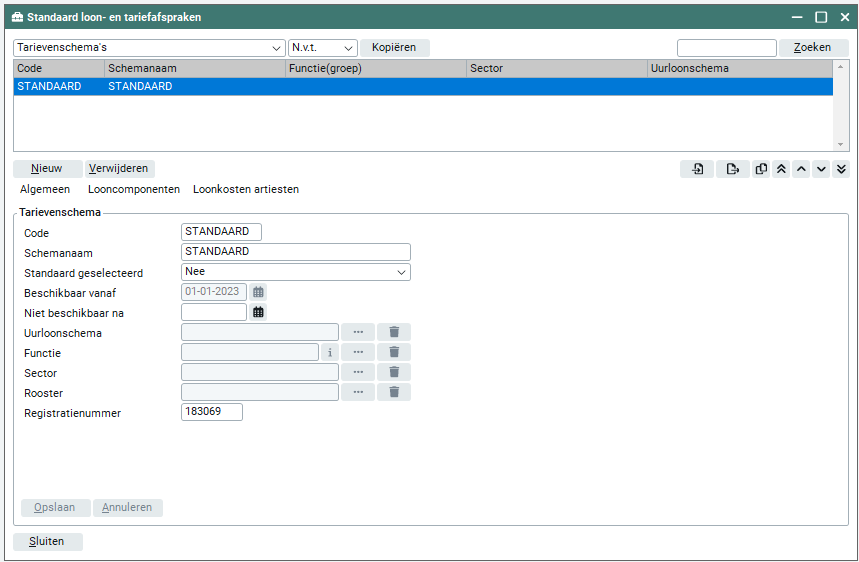Click the Functie info icon

click(329, 352)
